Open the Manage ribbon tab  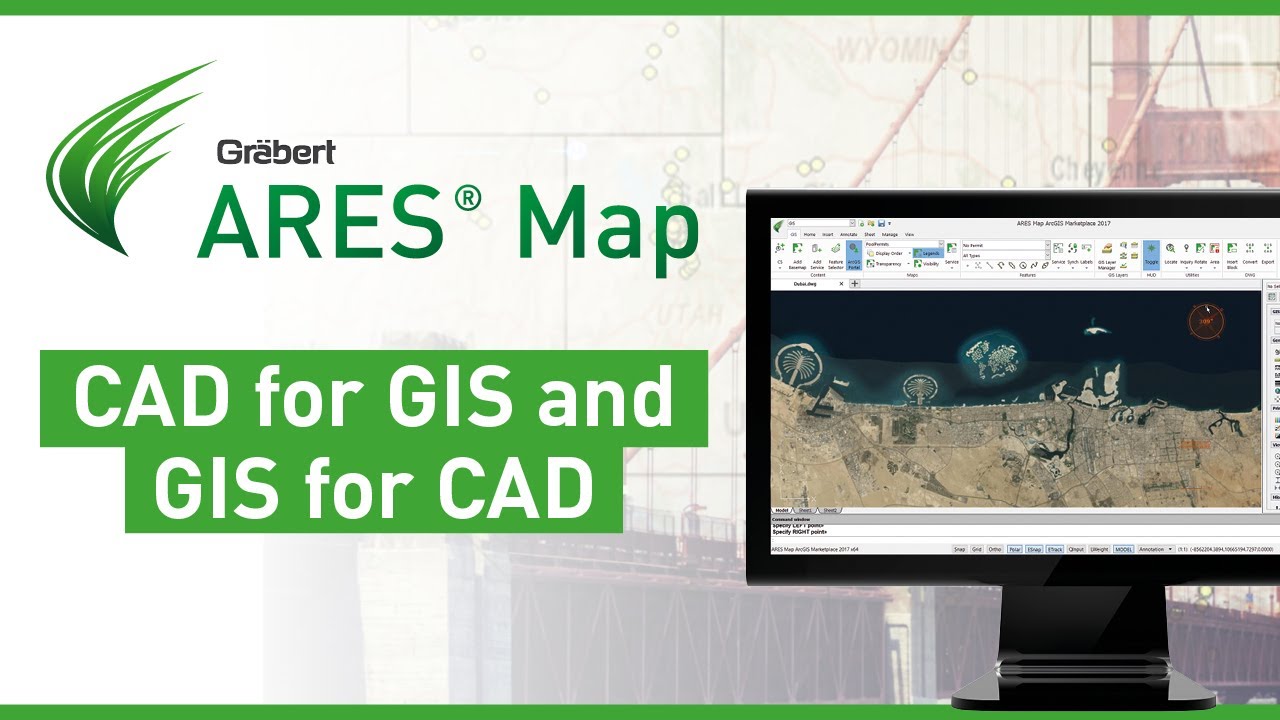point(890,235)
